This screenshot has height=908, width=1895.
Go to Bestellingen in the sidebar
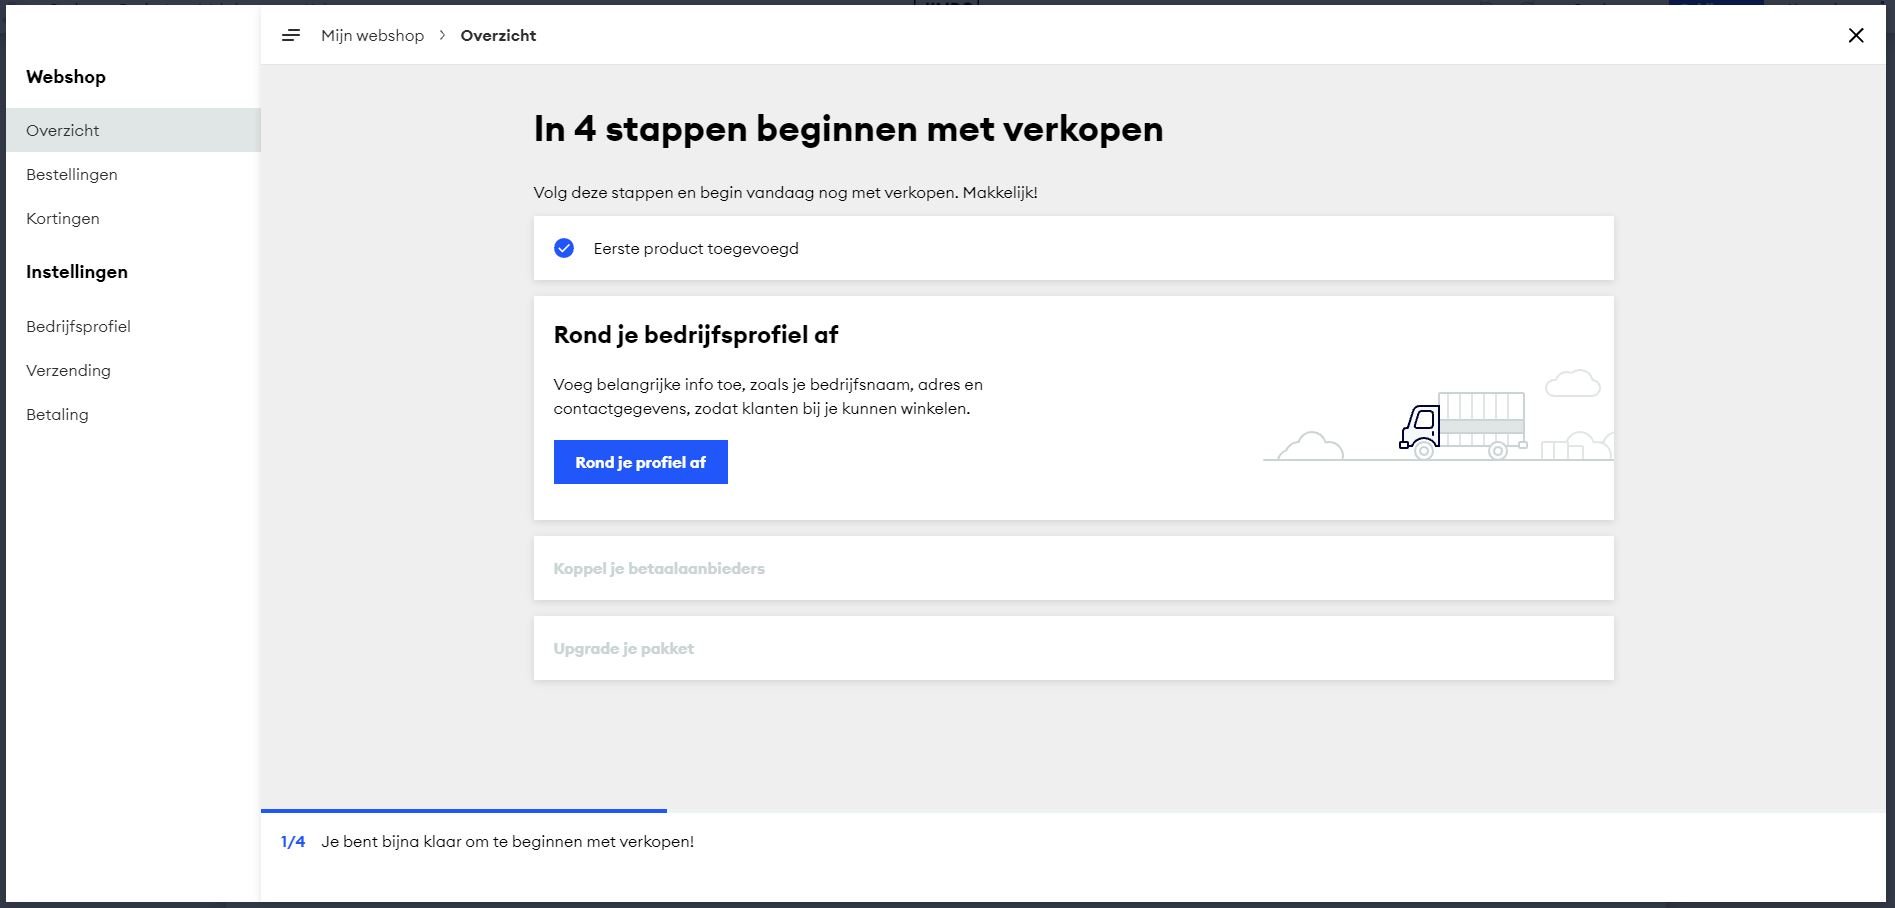[72, 175]
